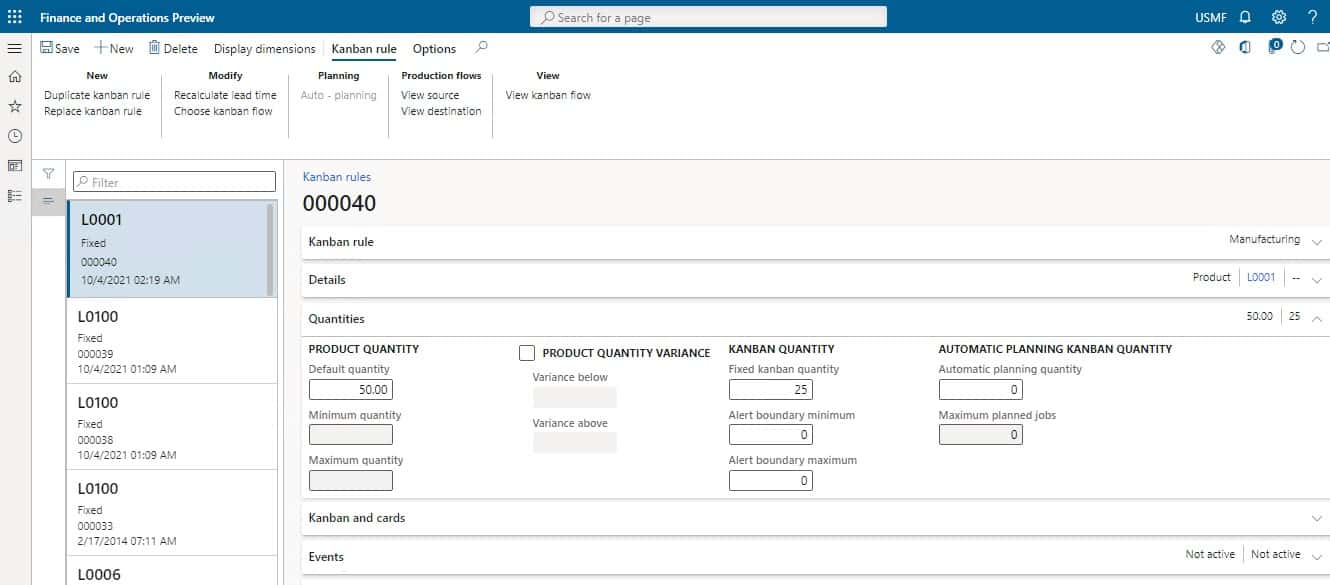
Task: Expand the navigation pane hamburger menu
Action: pyautogui.click(x=15, y=48)
